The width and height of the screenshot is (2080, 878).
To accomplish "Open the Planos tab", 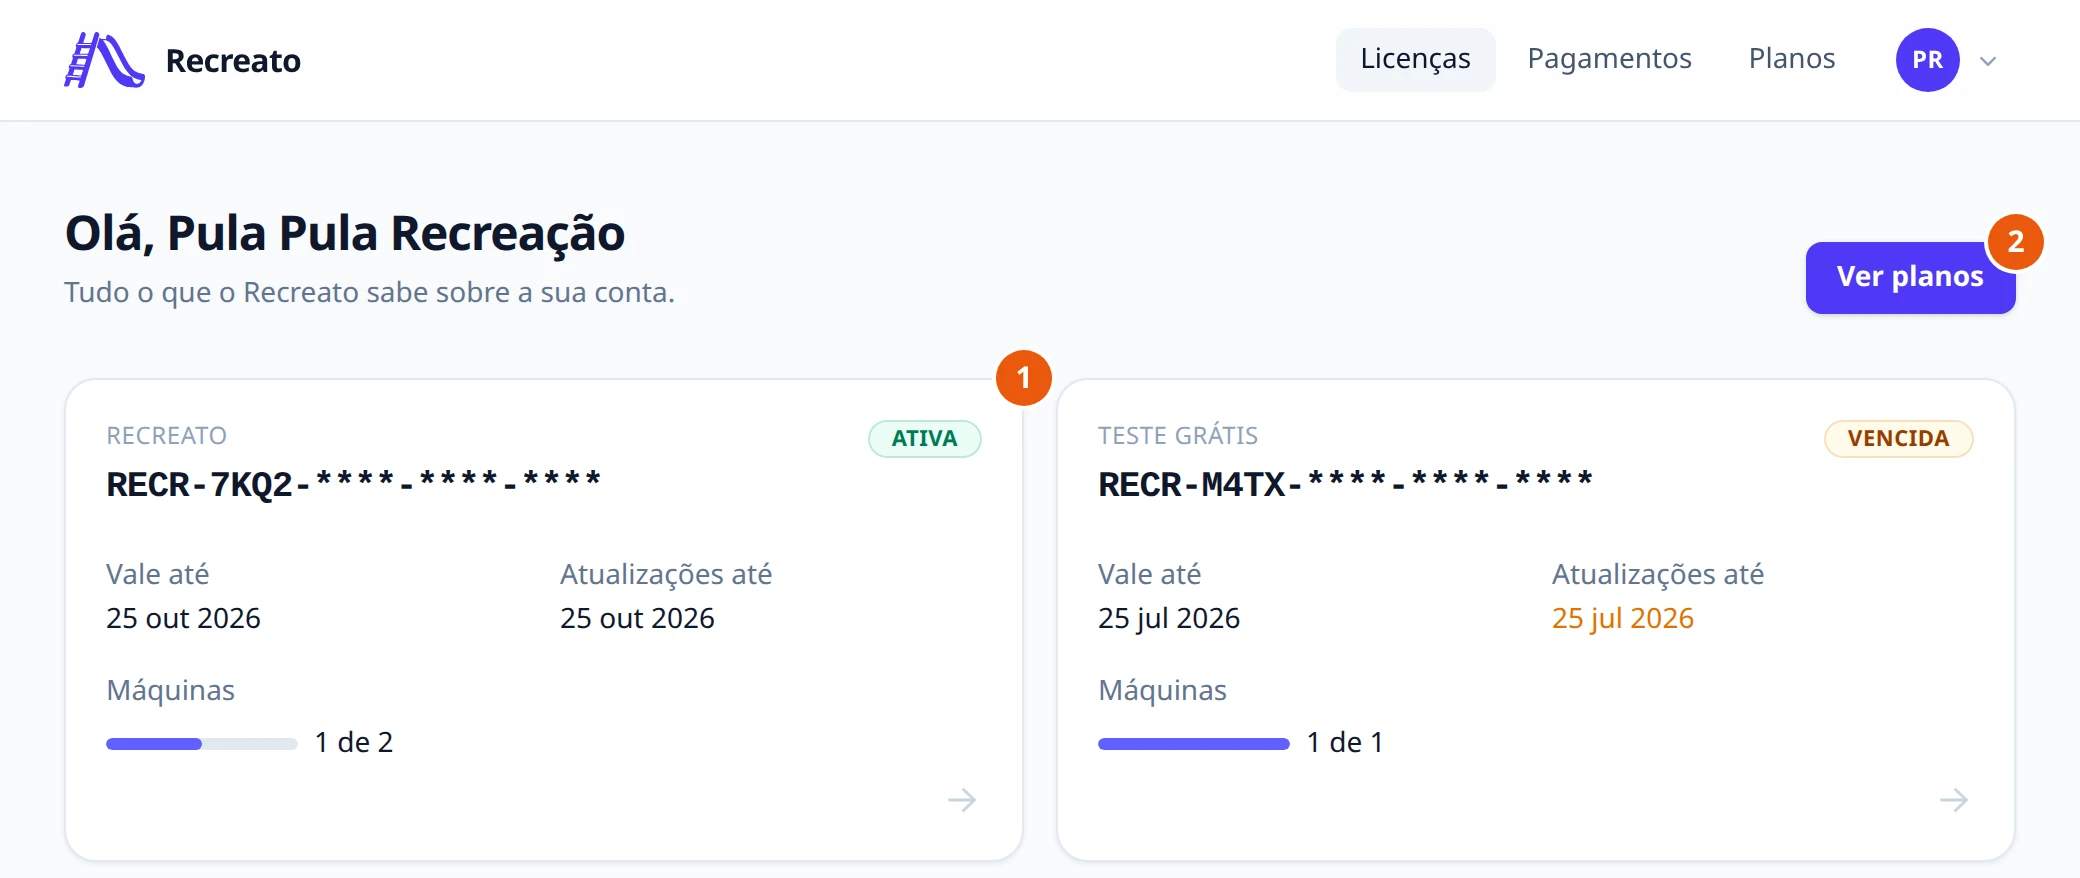I will point(1792,59).
